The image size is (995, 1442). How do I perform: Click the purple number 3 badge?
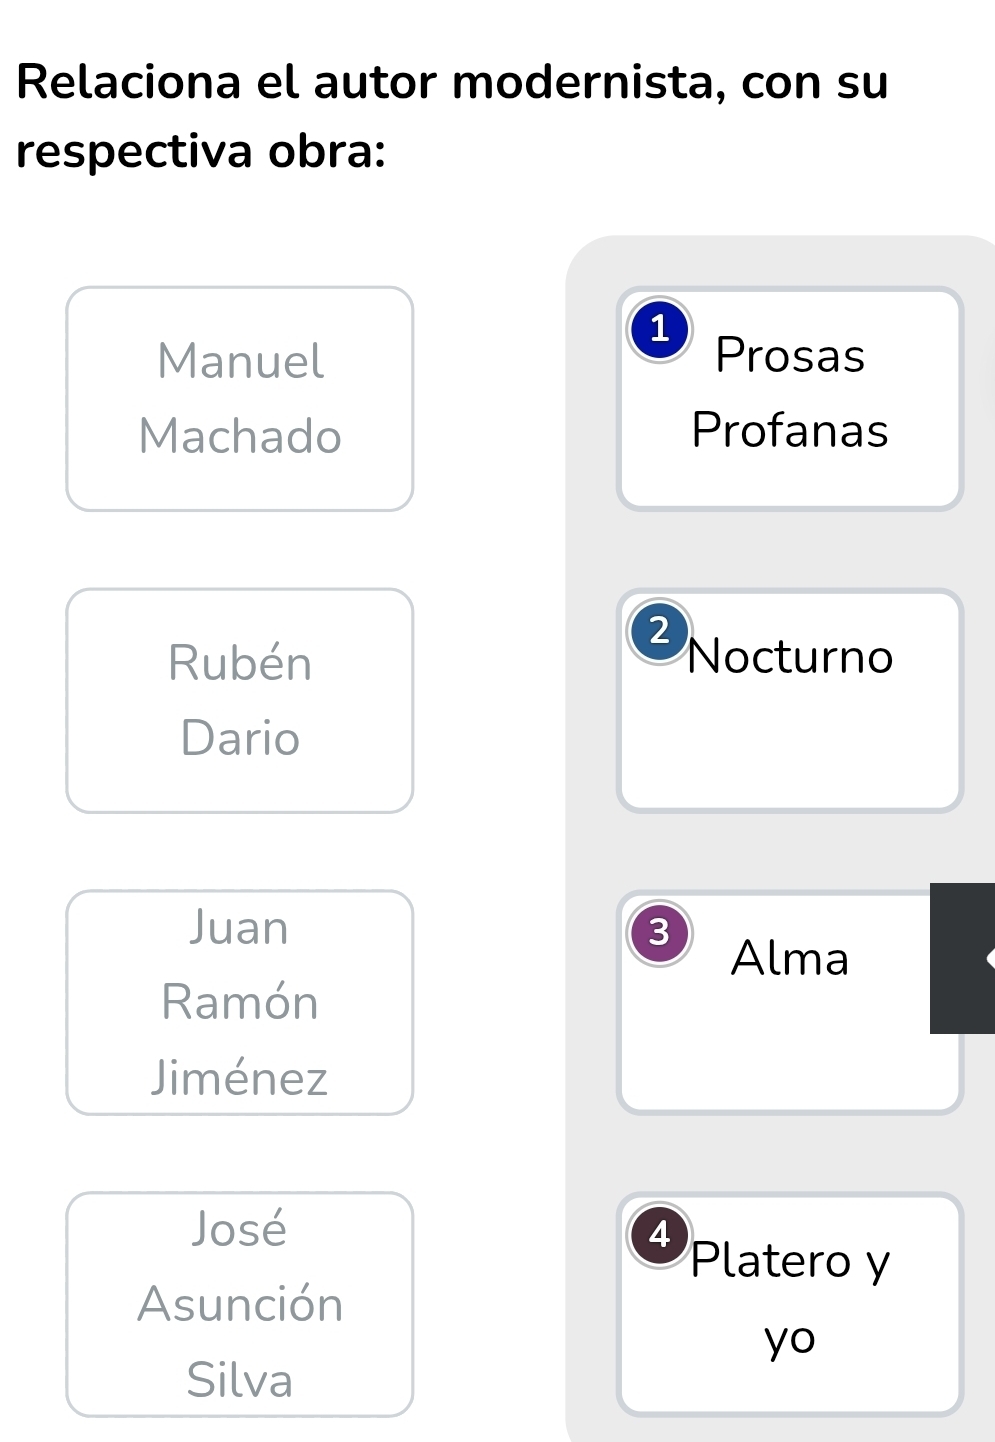pos(659,933)
